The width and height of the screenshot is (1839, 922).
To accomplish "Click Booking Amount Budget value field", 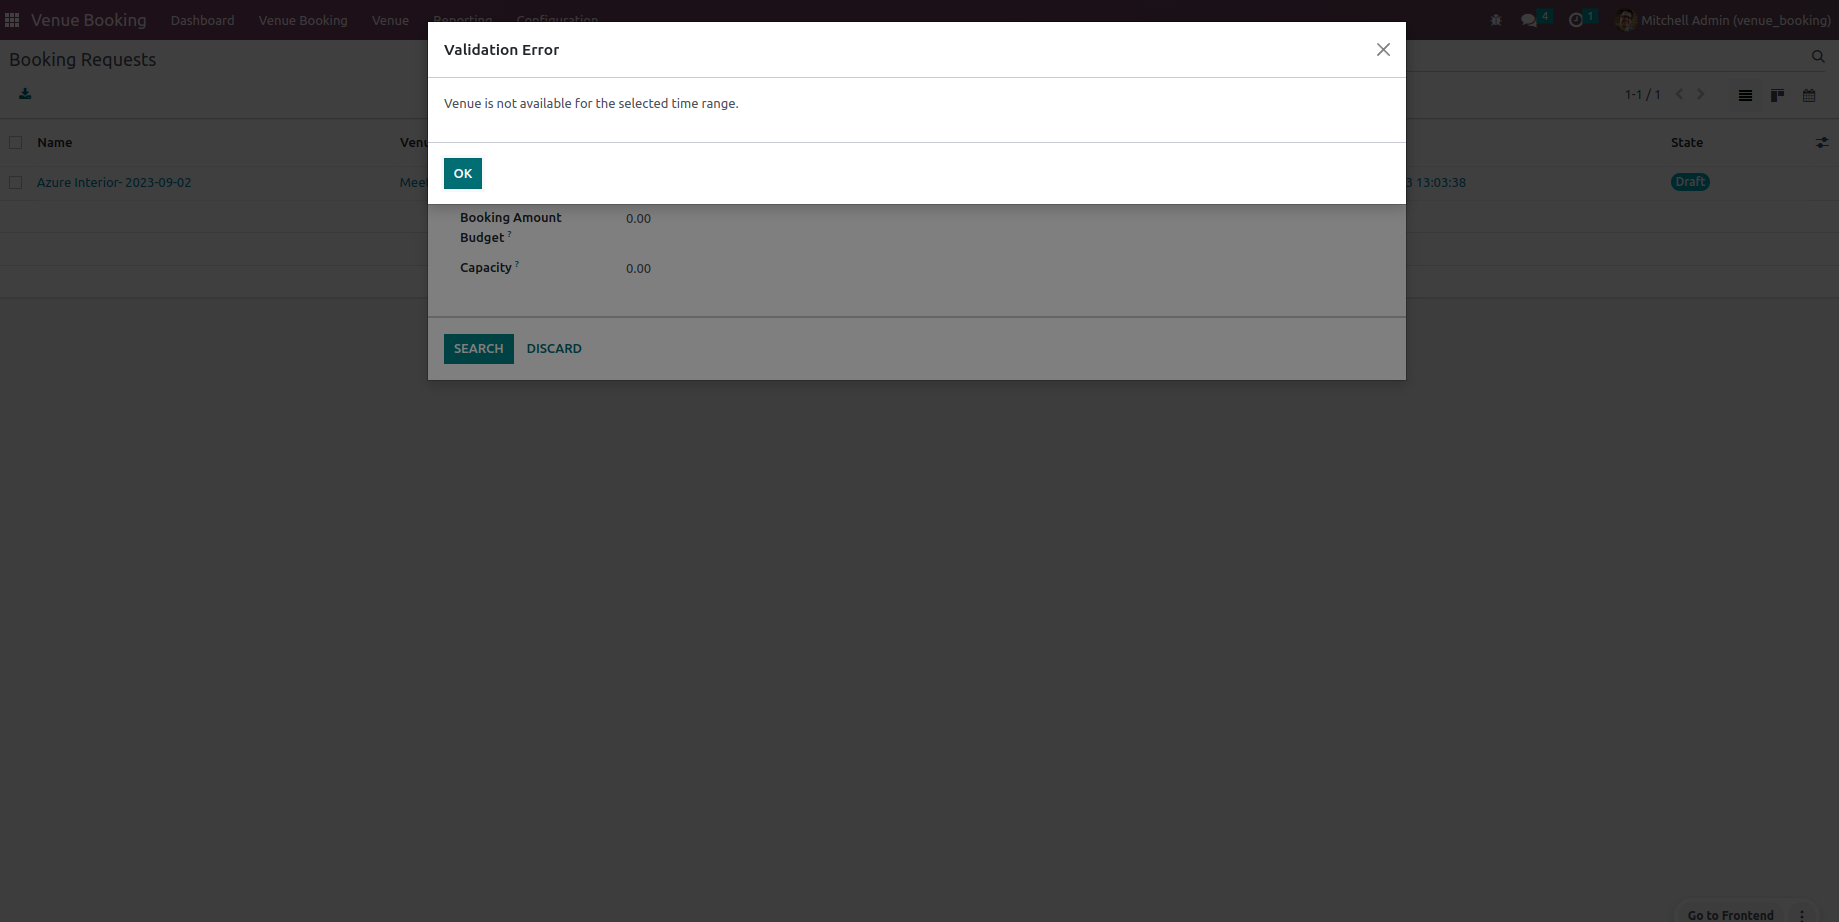I will click(638, 219).
